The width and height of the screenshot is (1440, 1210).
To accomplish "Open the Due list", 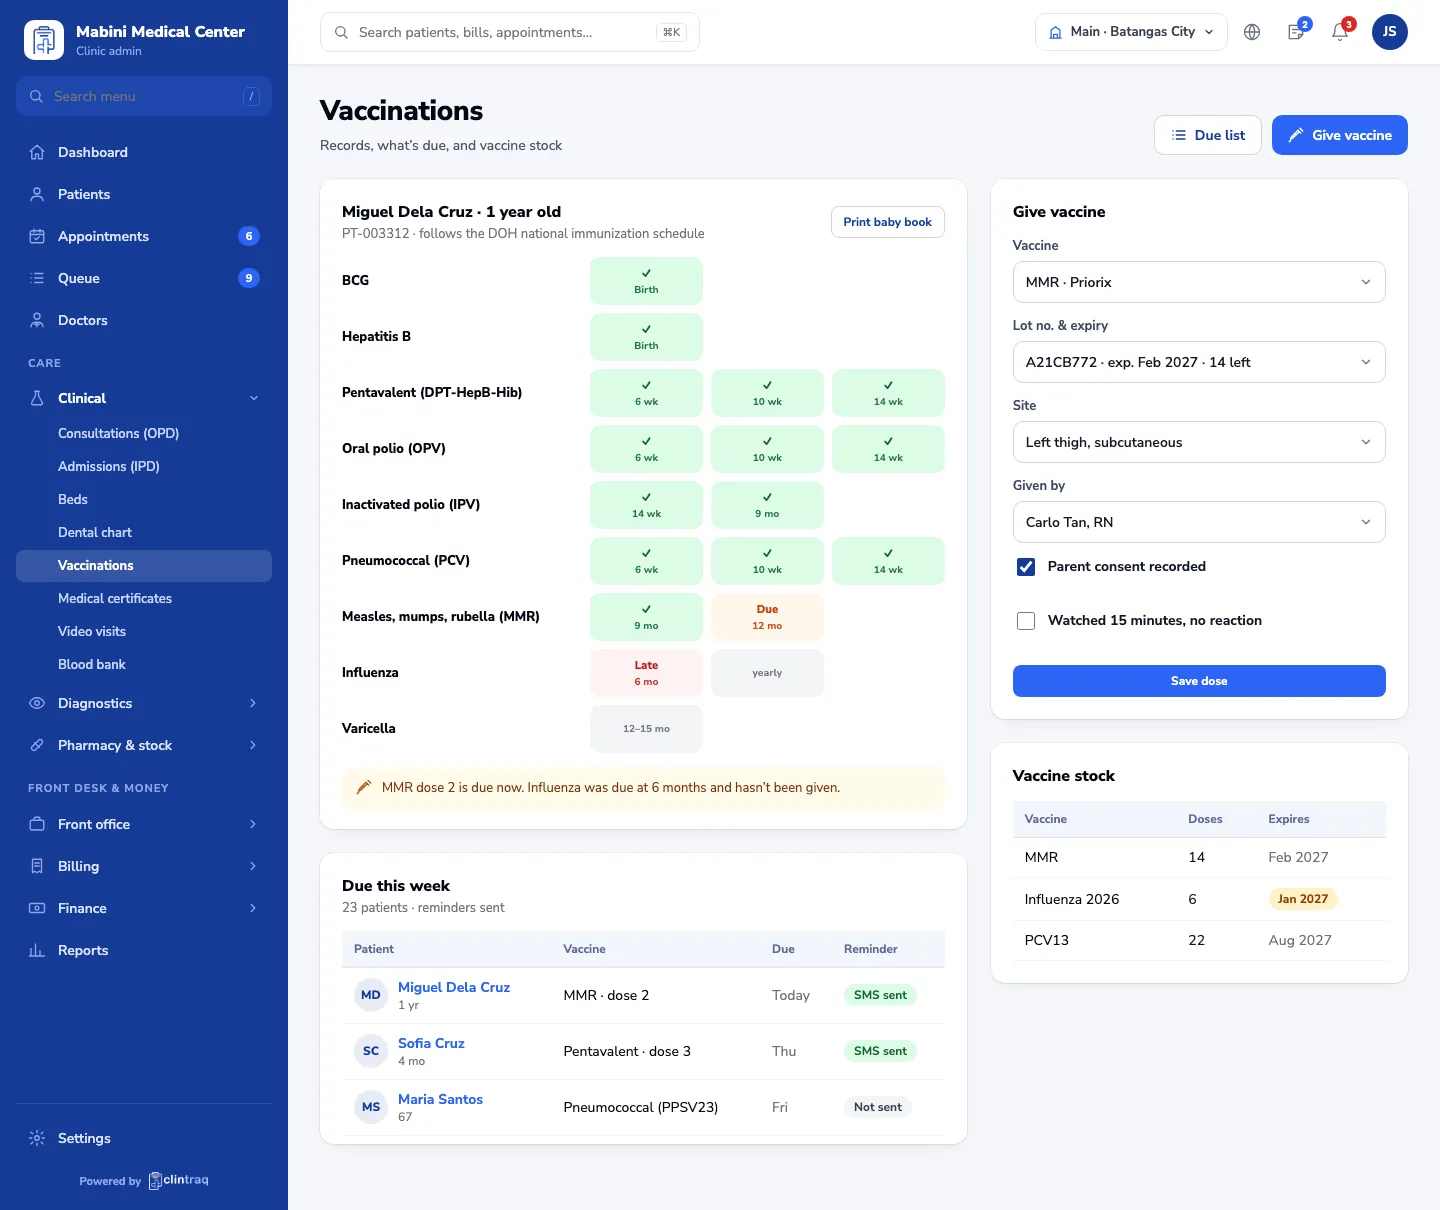I will tap(1208, 135).
